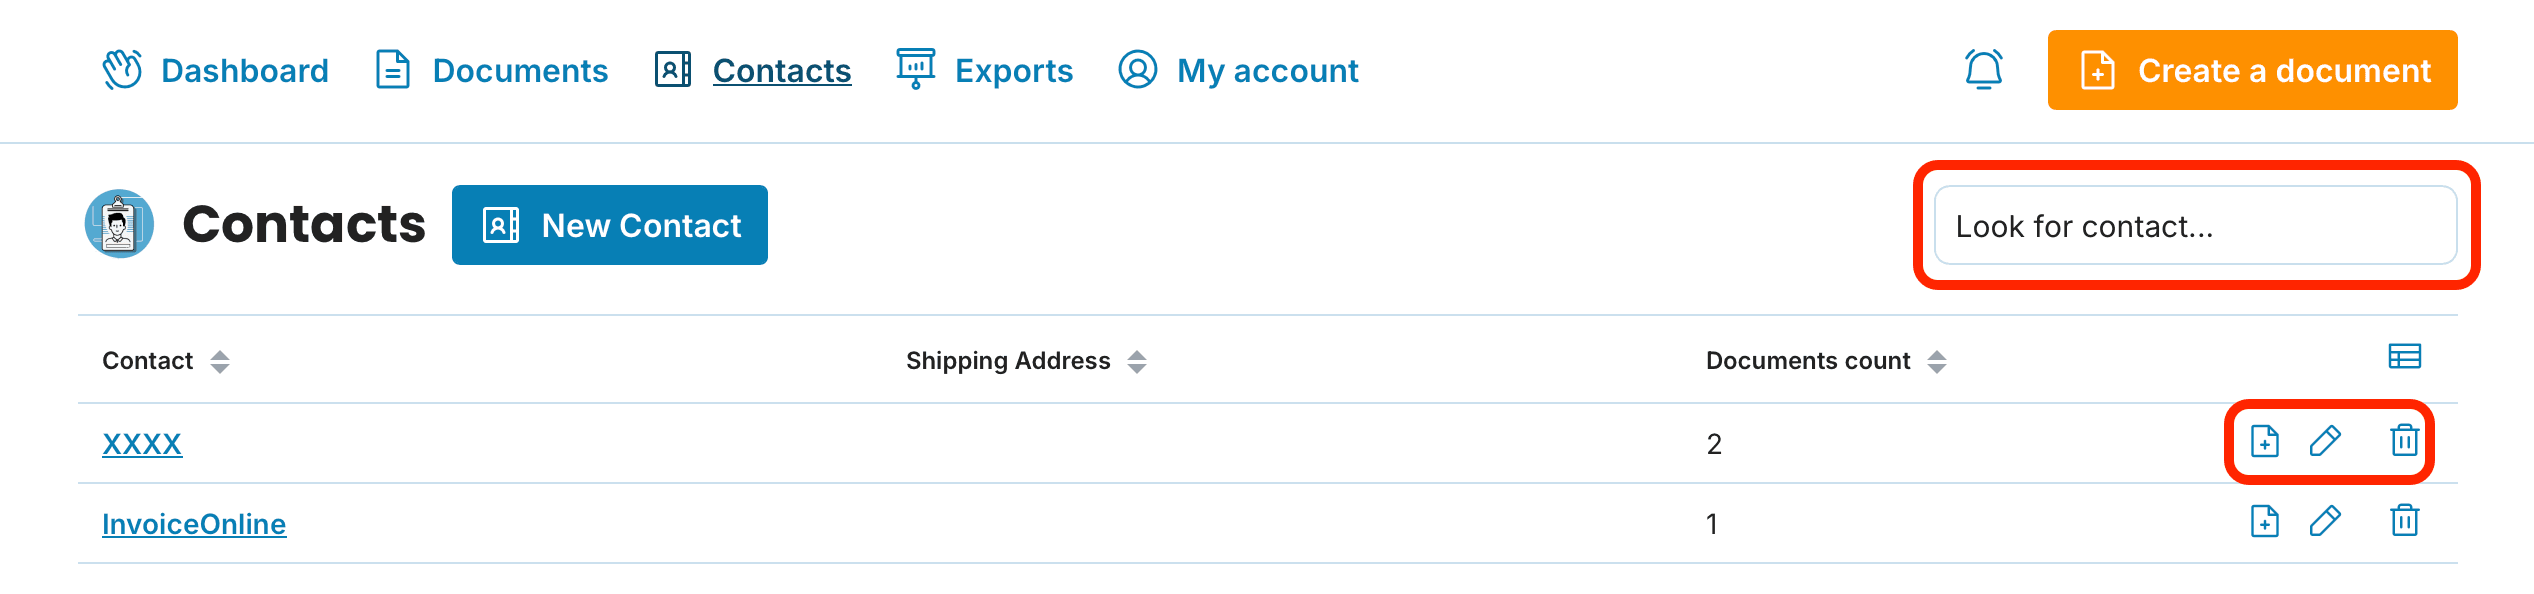
Task: Click the Dashboard waving hand icon
Action: pos(123,70)
